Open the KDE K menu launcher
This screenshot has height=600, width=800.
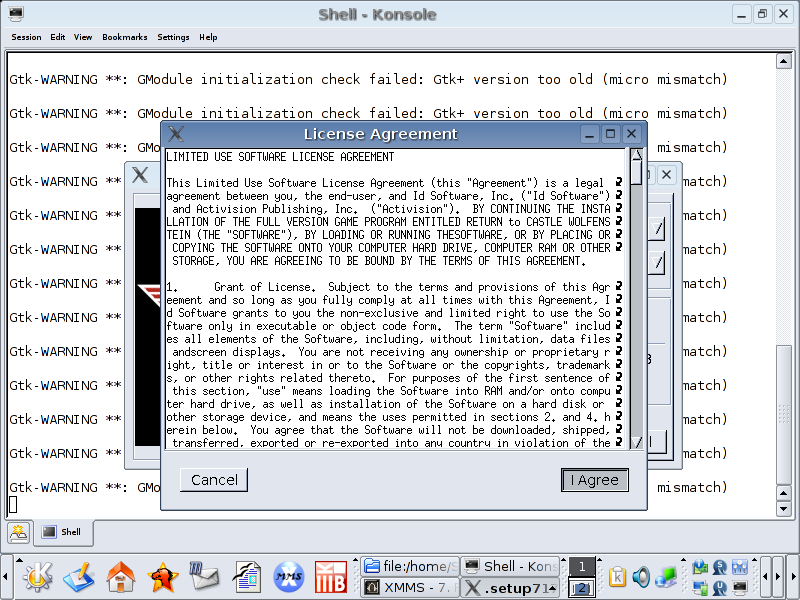pyautogui.click(x=37, y=576)
